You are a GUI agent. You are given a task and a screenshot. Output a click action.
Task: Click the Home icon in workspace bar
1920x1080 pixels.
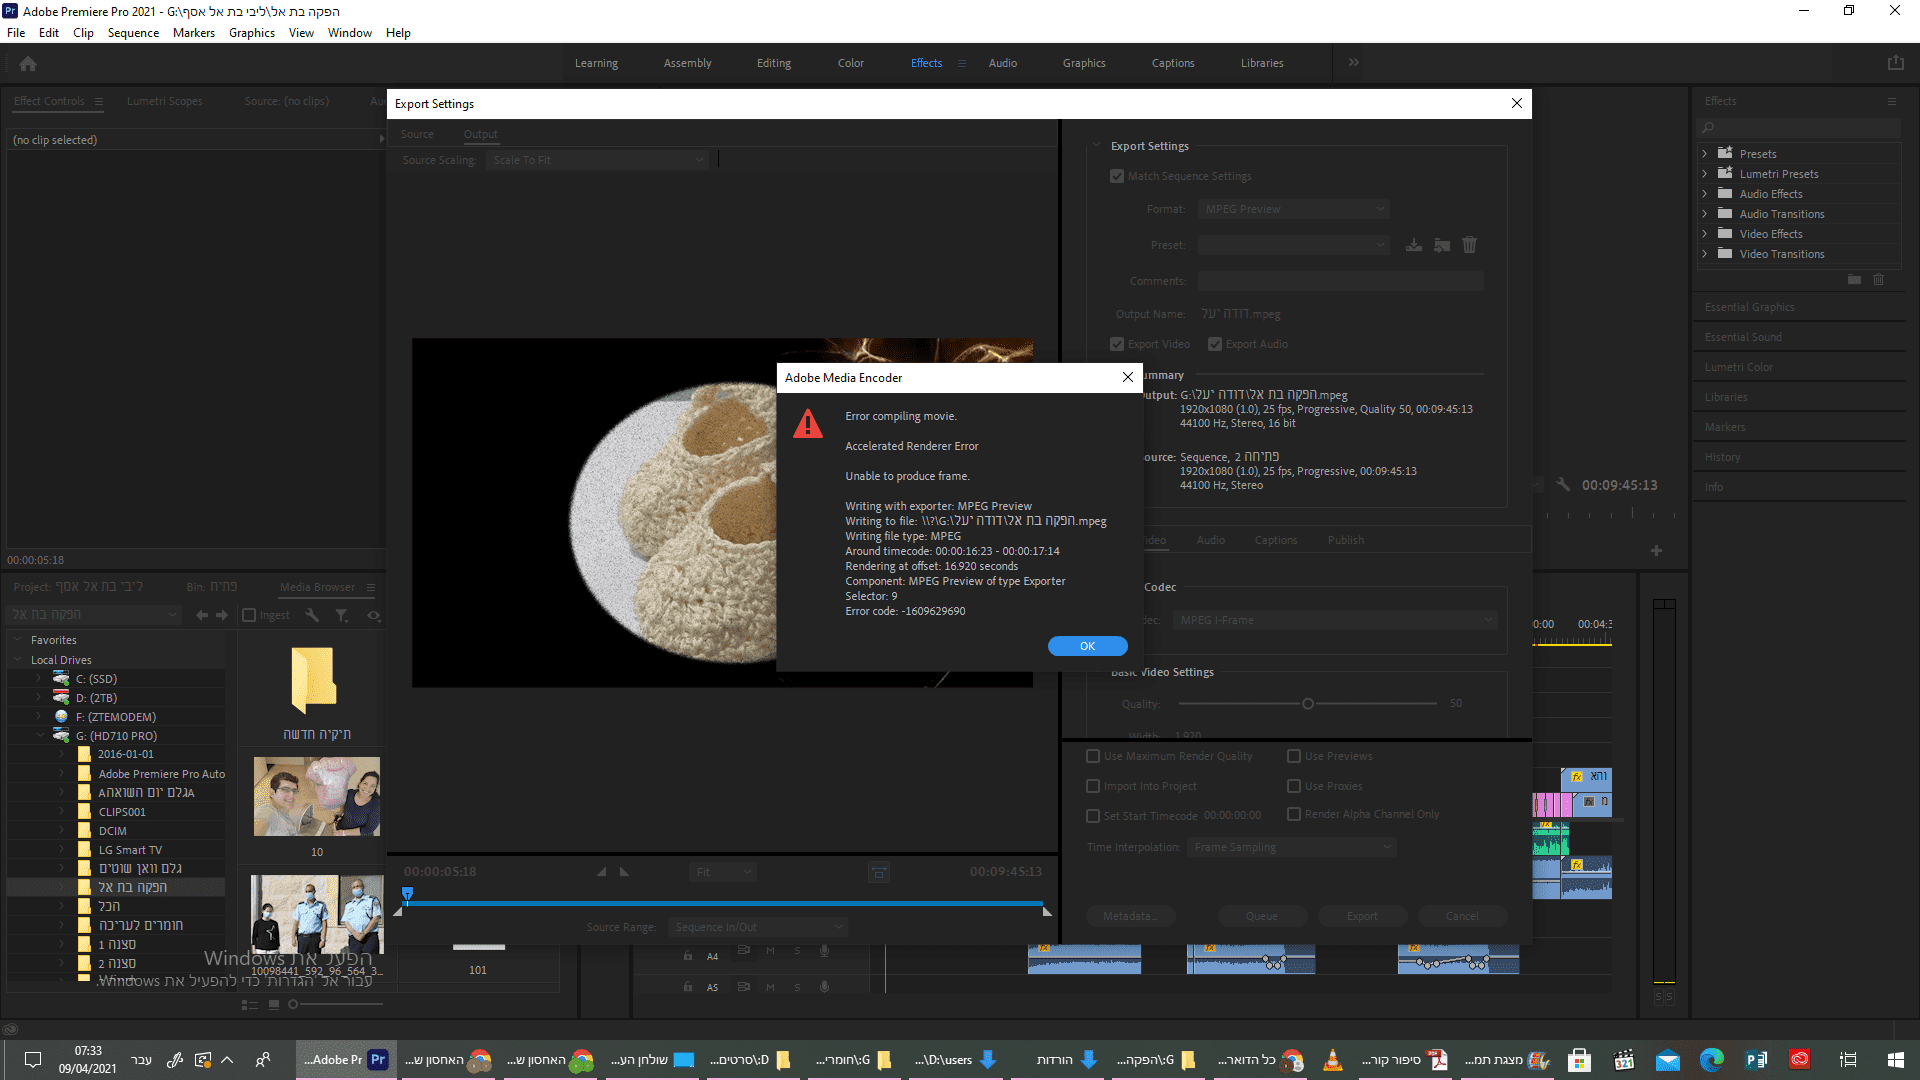pos(28,63)
